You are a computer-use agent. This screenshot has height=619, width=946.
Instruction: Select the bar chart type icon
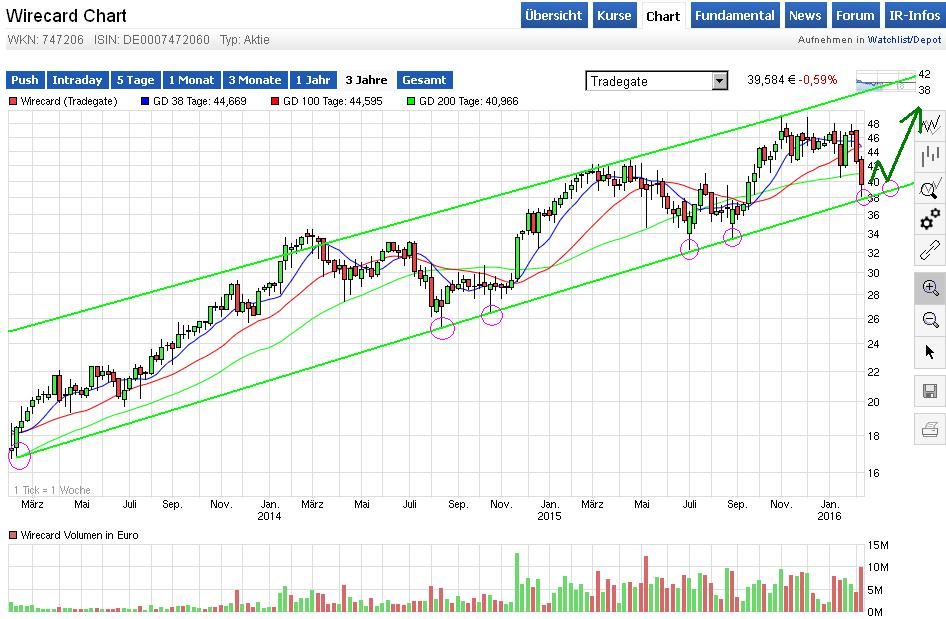tap(930, 156)
